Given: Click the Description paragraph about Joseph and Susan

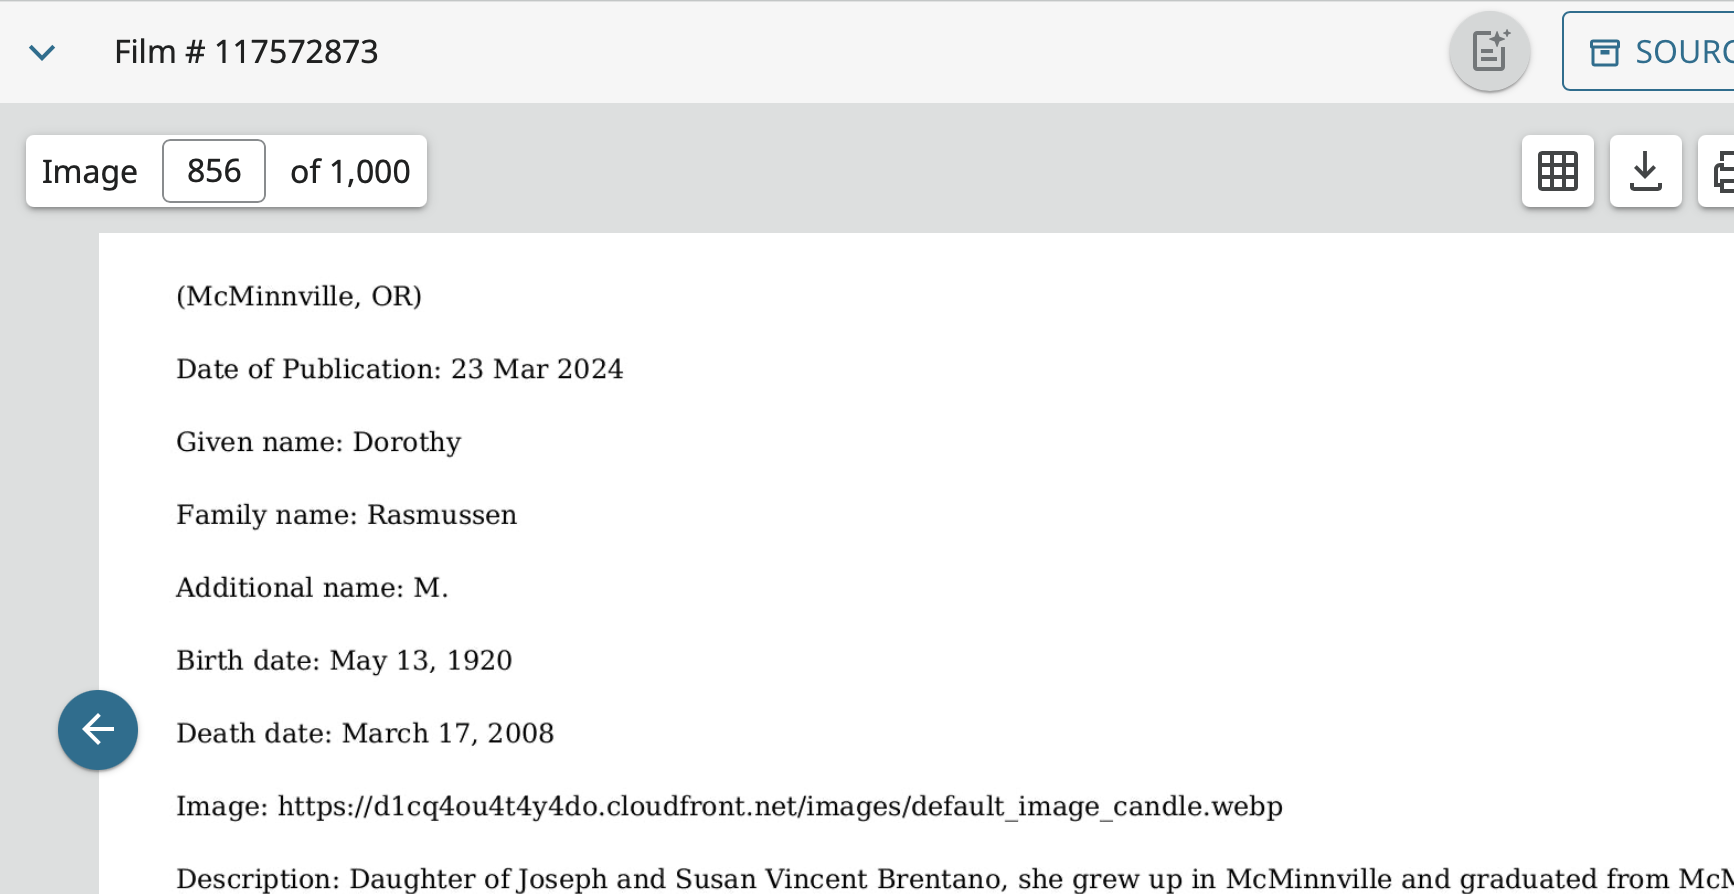Looking at the screenshot, I should pyautogui.click(x=955, y=879).
